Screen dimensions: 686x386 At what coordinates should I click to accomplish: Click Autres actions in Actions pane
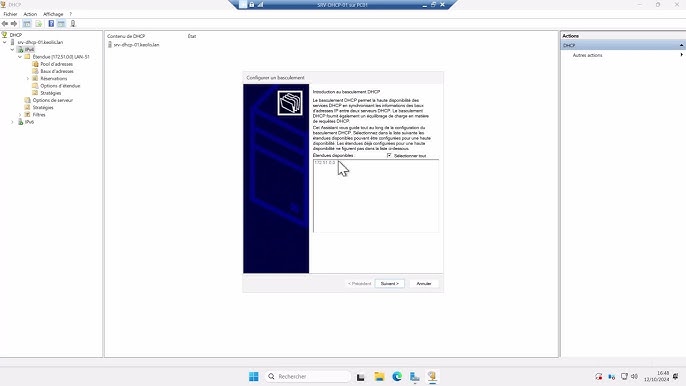[x=587, y=55]
